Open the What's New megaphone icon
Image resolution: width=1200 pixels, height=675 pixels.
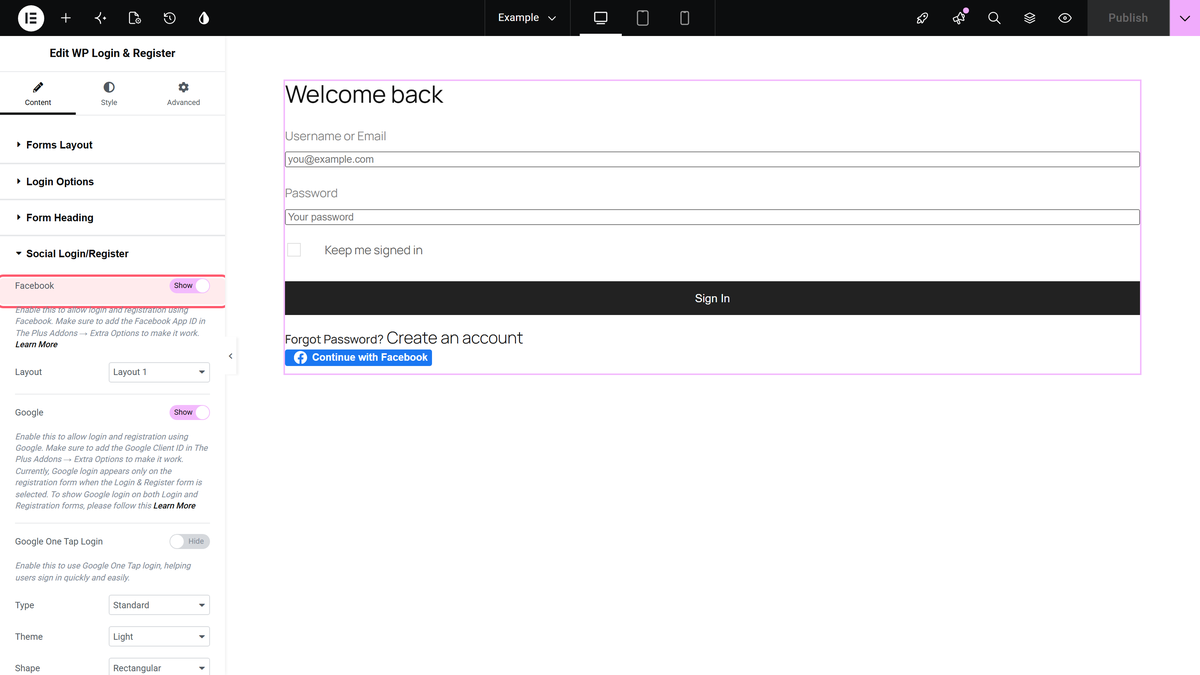tap(959, 18)
